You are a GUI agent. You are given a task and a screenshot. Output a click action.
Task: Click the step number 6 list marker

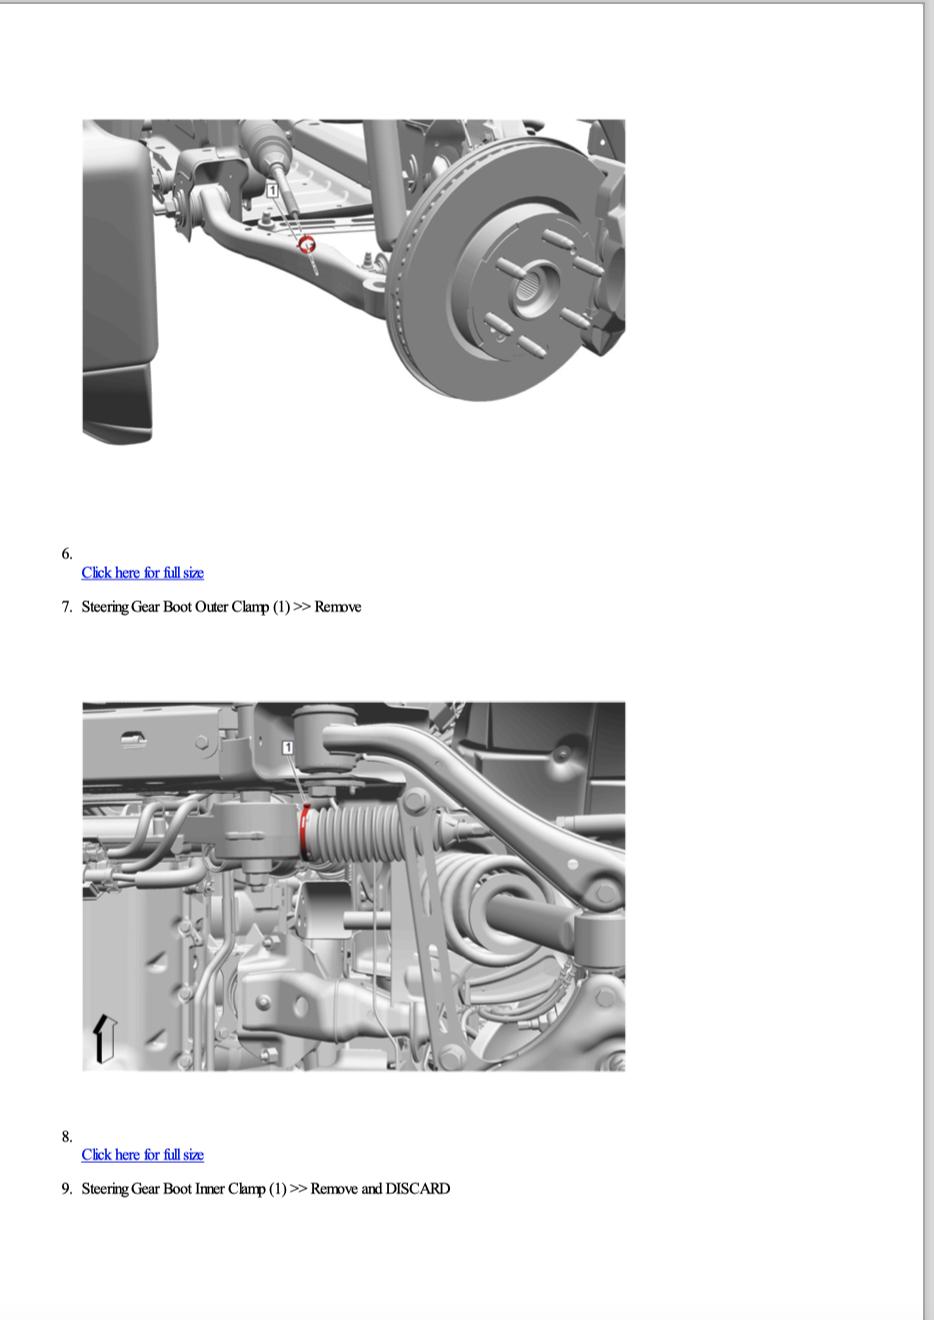[66, 553]
